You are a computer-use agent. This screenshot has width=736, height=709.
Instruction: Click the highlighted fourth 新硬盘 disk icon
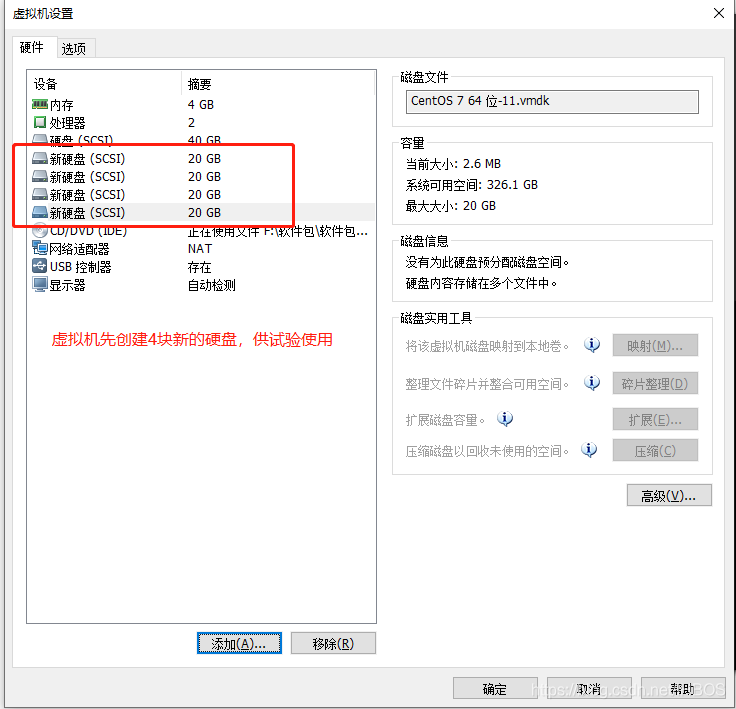[x=40, y=212]
